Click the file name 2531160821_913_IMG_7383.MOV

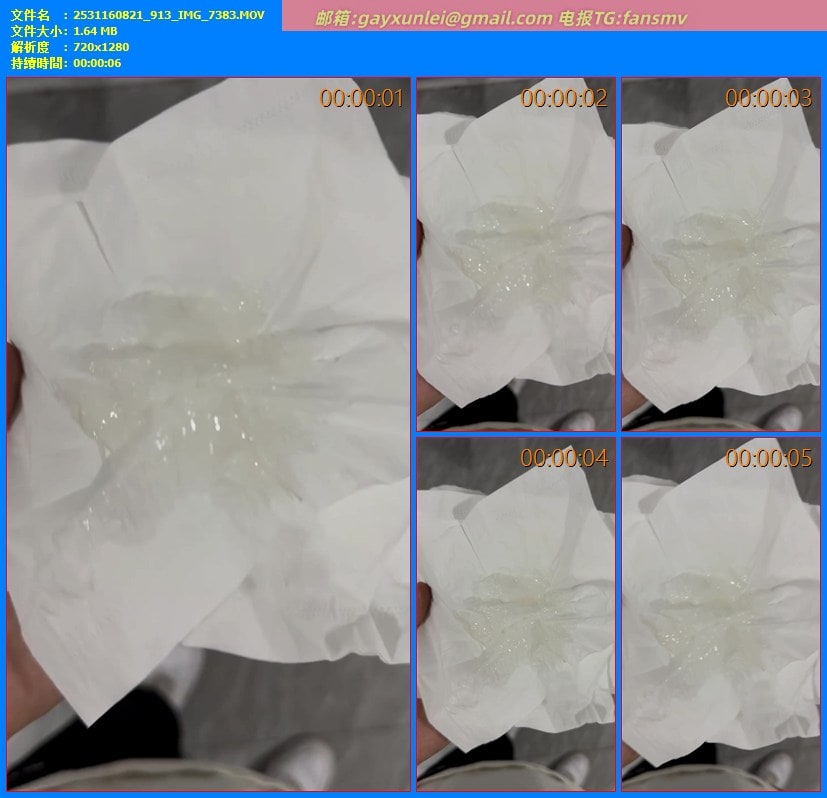170,15
